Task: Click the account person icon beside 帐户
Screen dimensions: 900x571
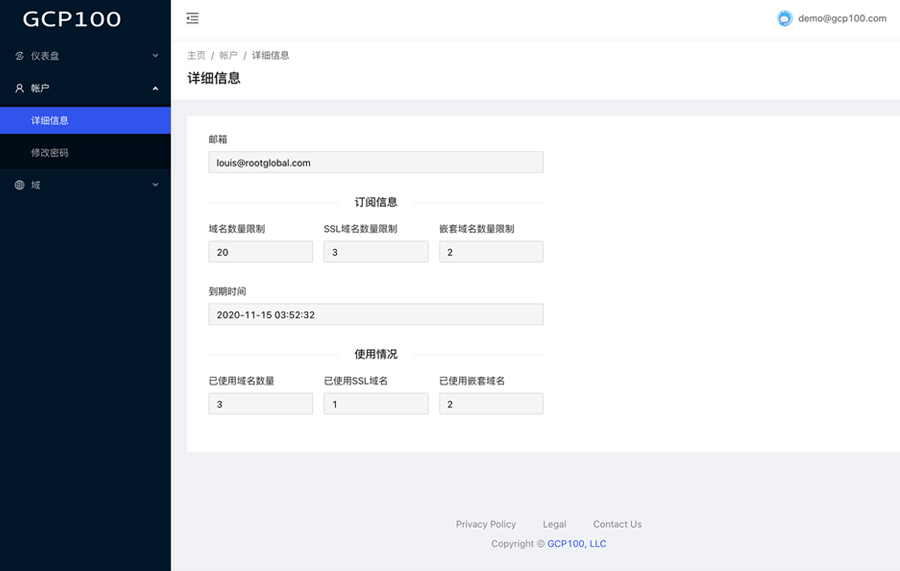Action: tap(19, 88)
